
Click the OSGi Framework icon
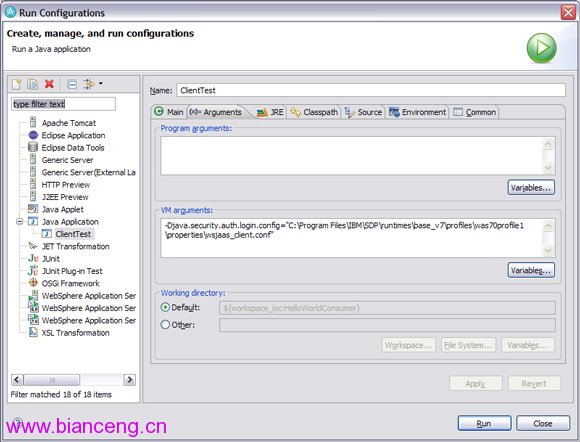(x=33, y=283)
